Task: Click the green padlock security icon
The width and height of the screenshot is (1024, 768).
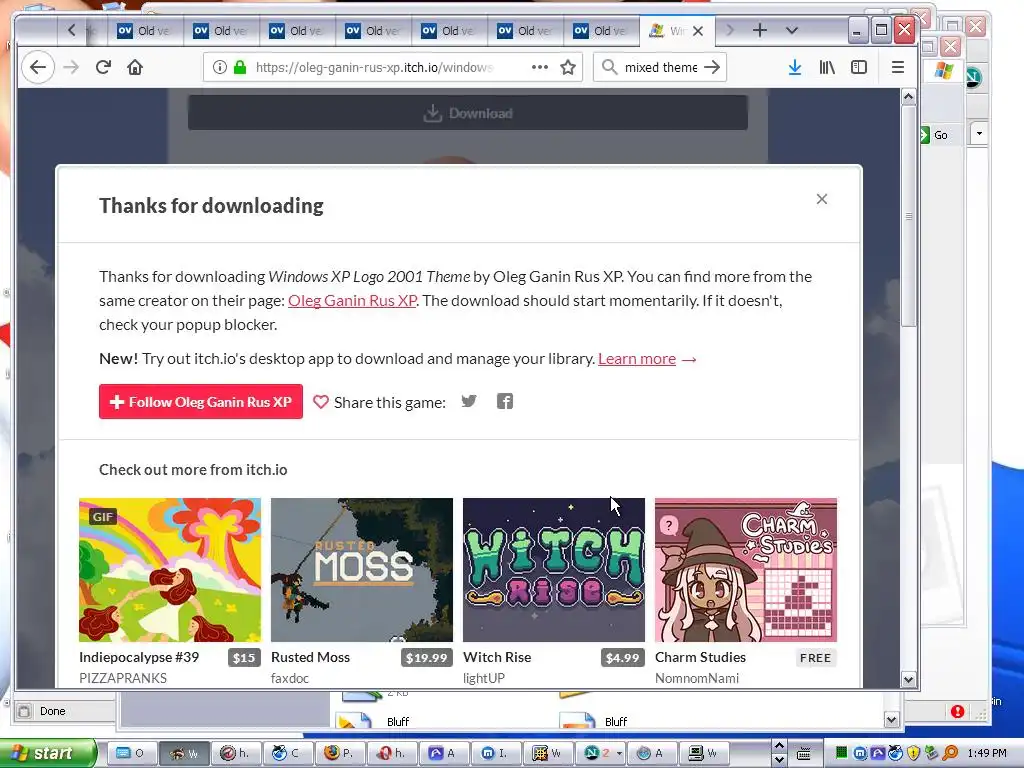Action: pyautogui.click(x=240, y=67)
